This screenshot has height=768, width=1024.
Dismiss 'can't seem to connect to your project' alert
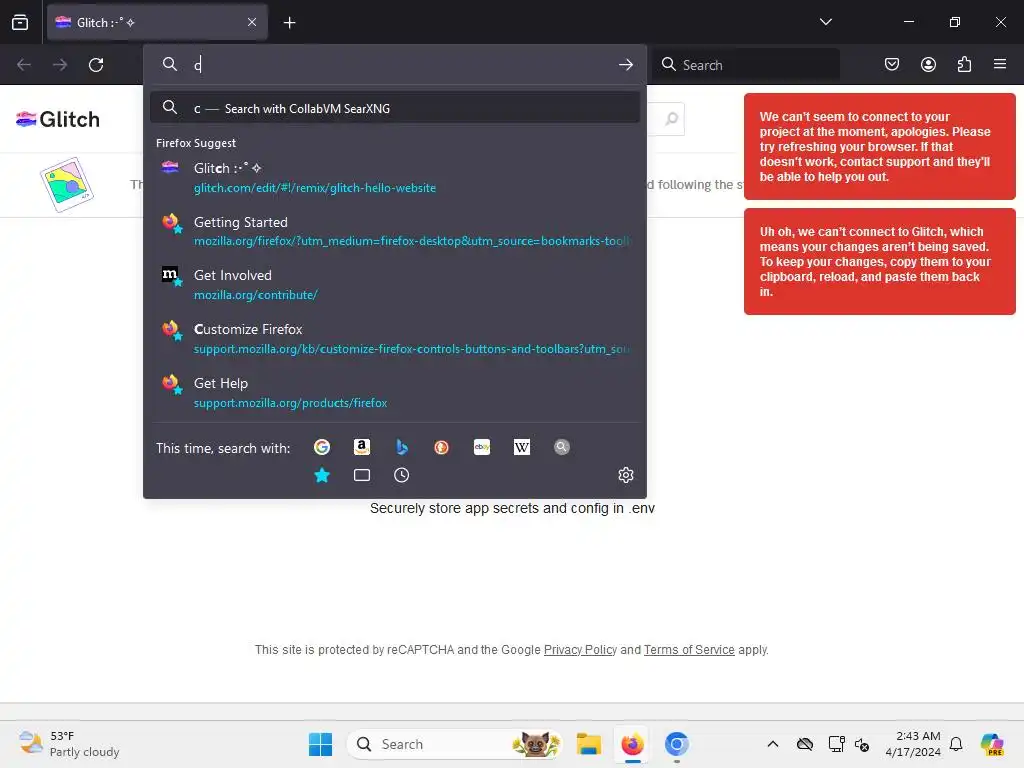click(x=880, y=146)
